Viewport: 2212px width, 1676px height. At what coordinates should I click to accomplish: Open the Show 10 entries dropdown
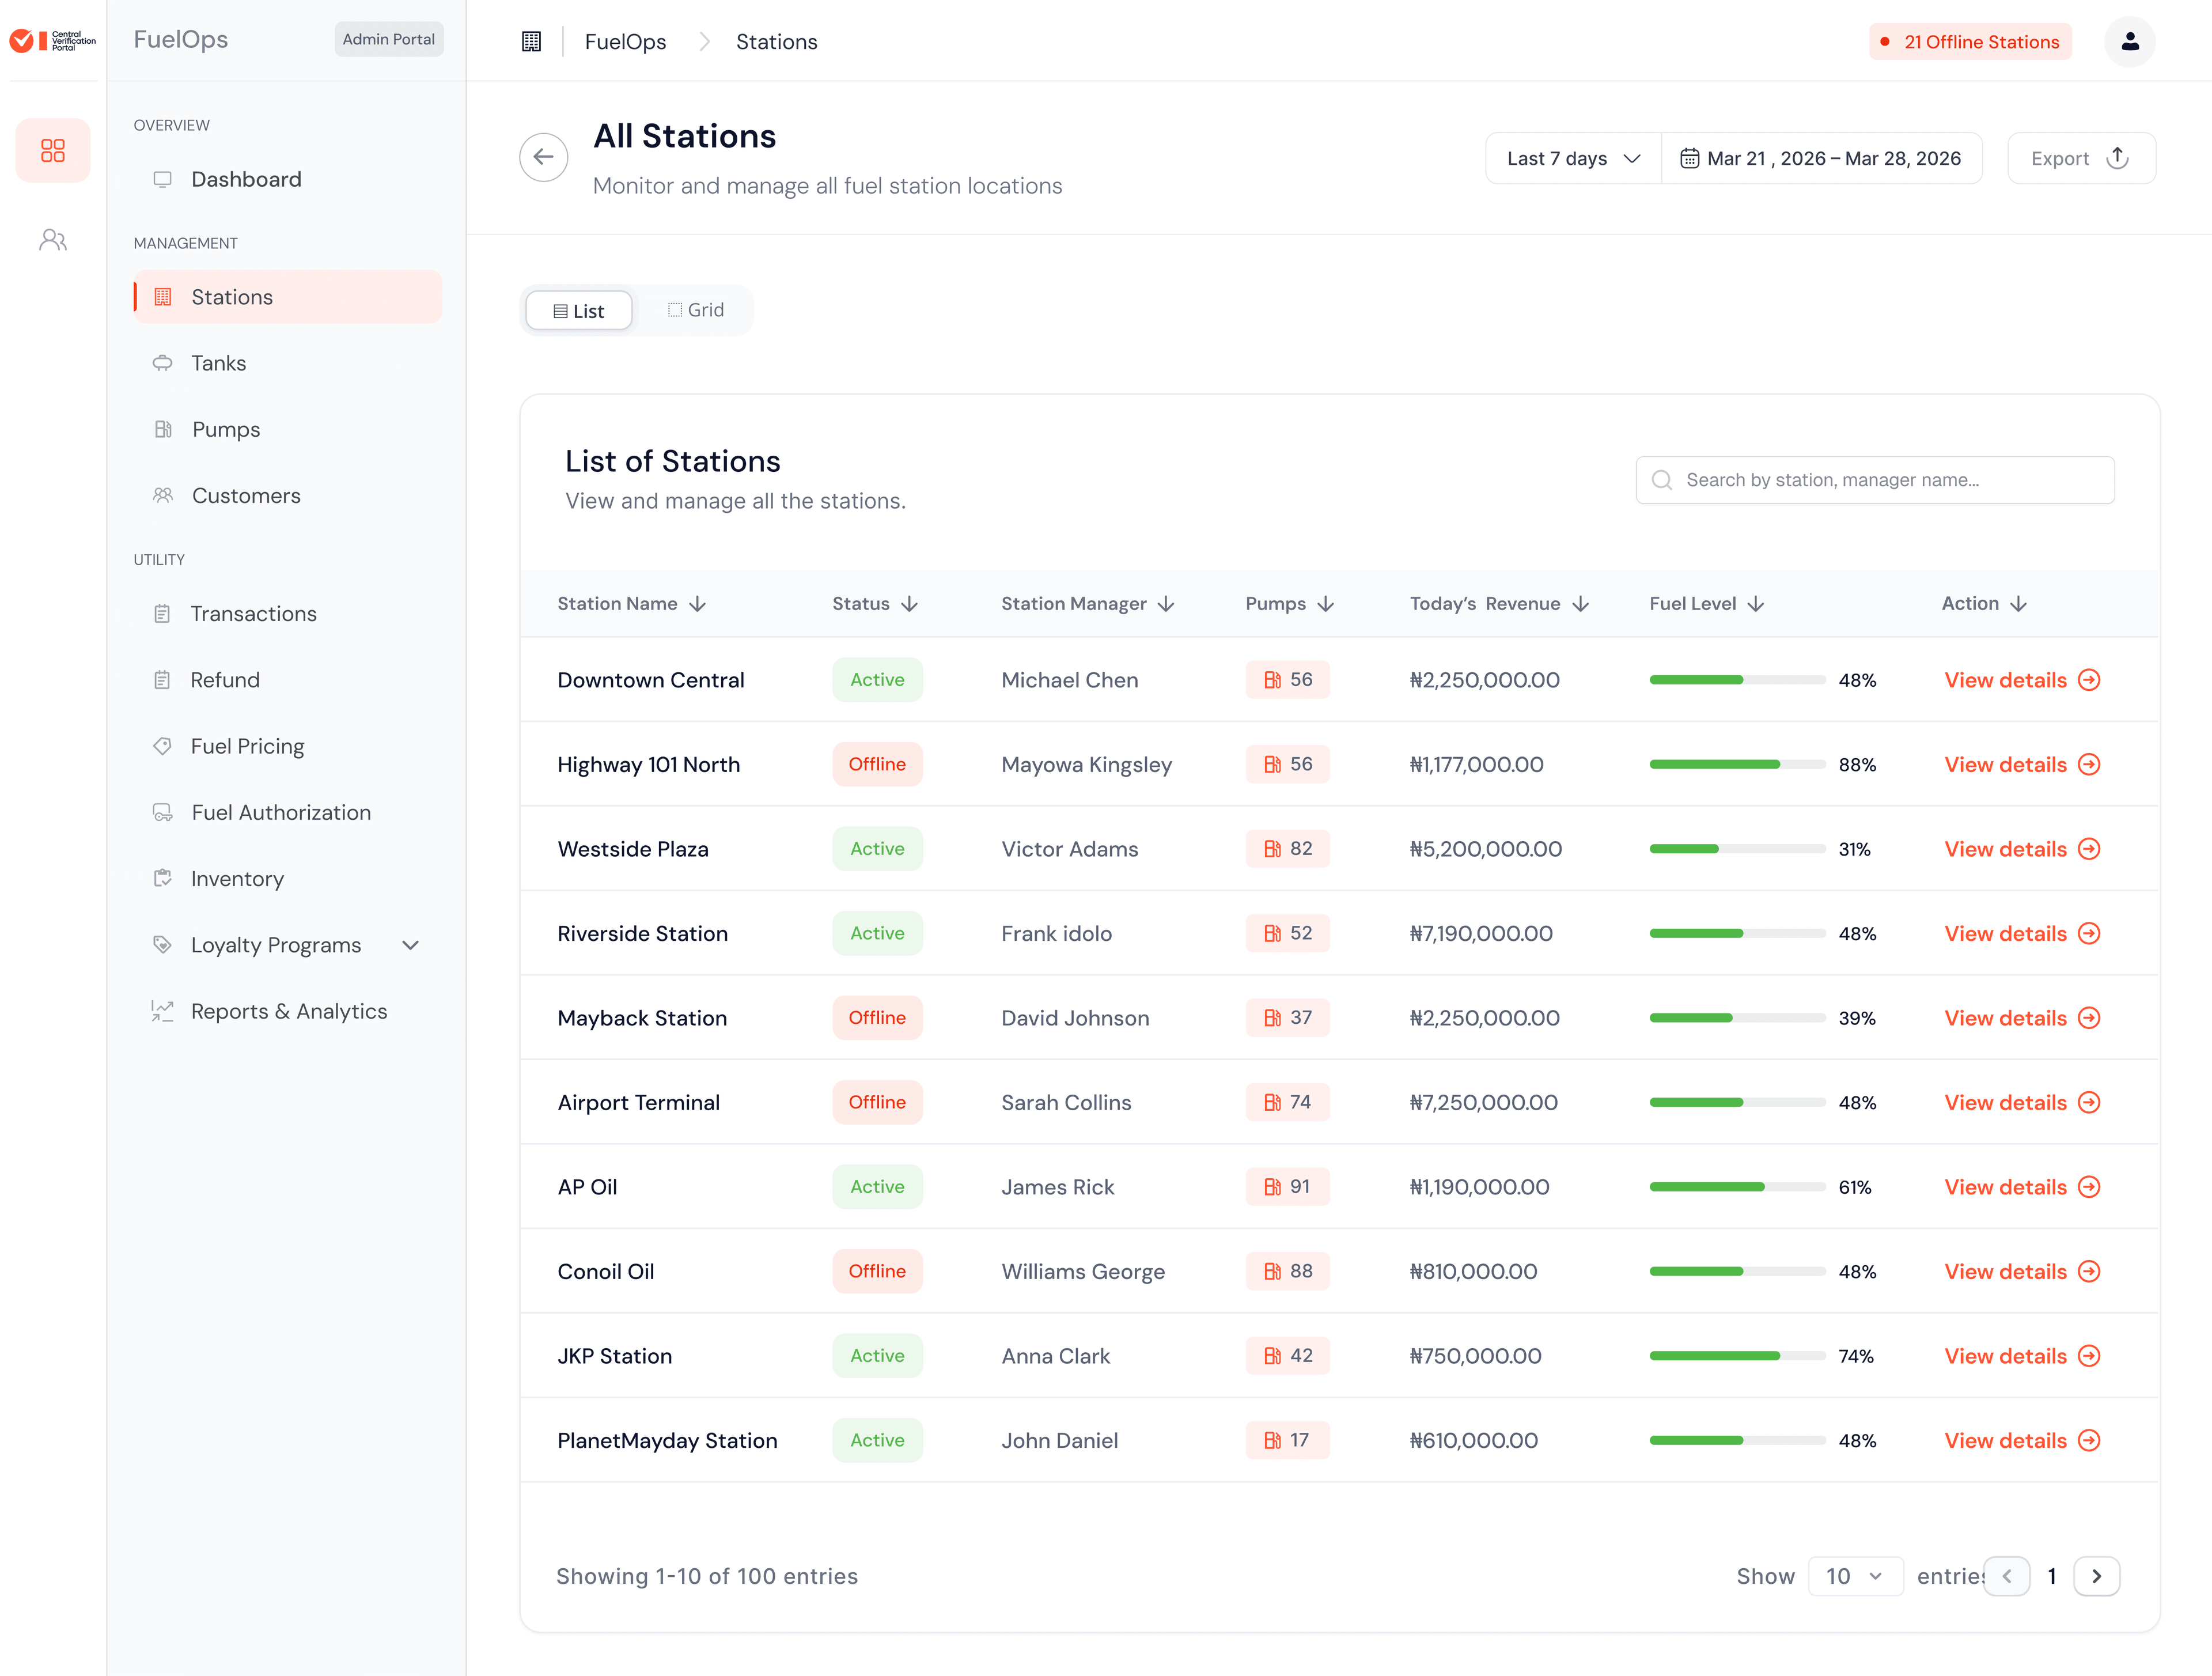pos(1855,1576)
